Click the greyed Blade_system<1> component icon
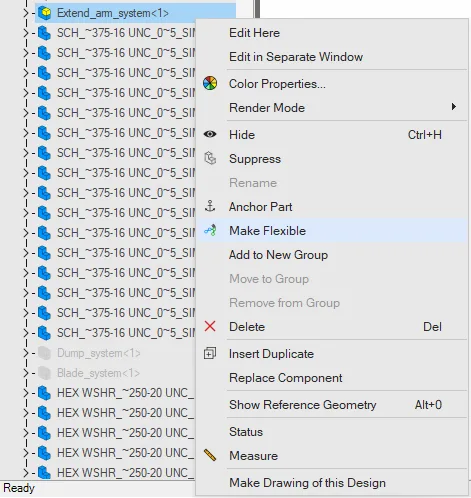The height and width of the screenshot is (498, 471). click(x=44, y=373)
